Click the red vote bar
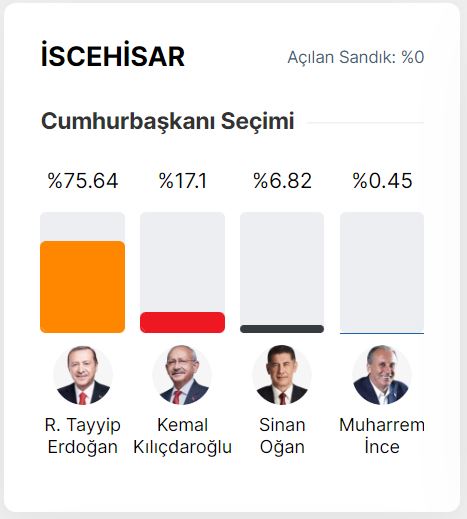This screenshot has width=467, height=519. (182, 322)
